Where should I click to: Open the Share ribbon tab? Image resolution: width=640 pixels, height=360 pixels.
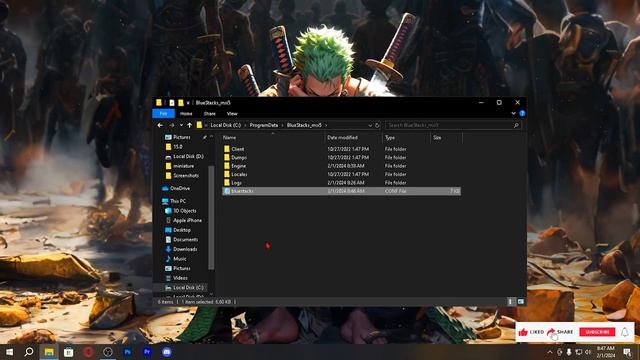(x=209, y=113)
